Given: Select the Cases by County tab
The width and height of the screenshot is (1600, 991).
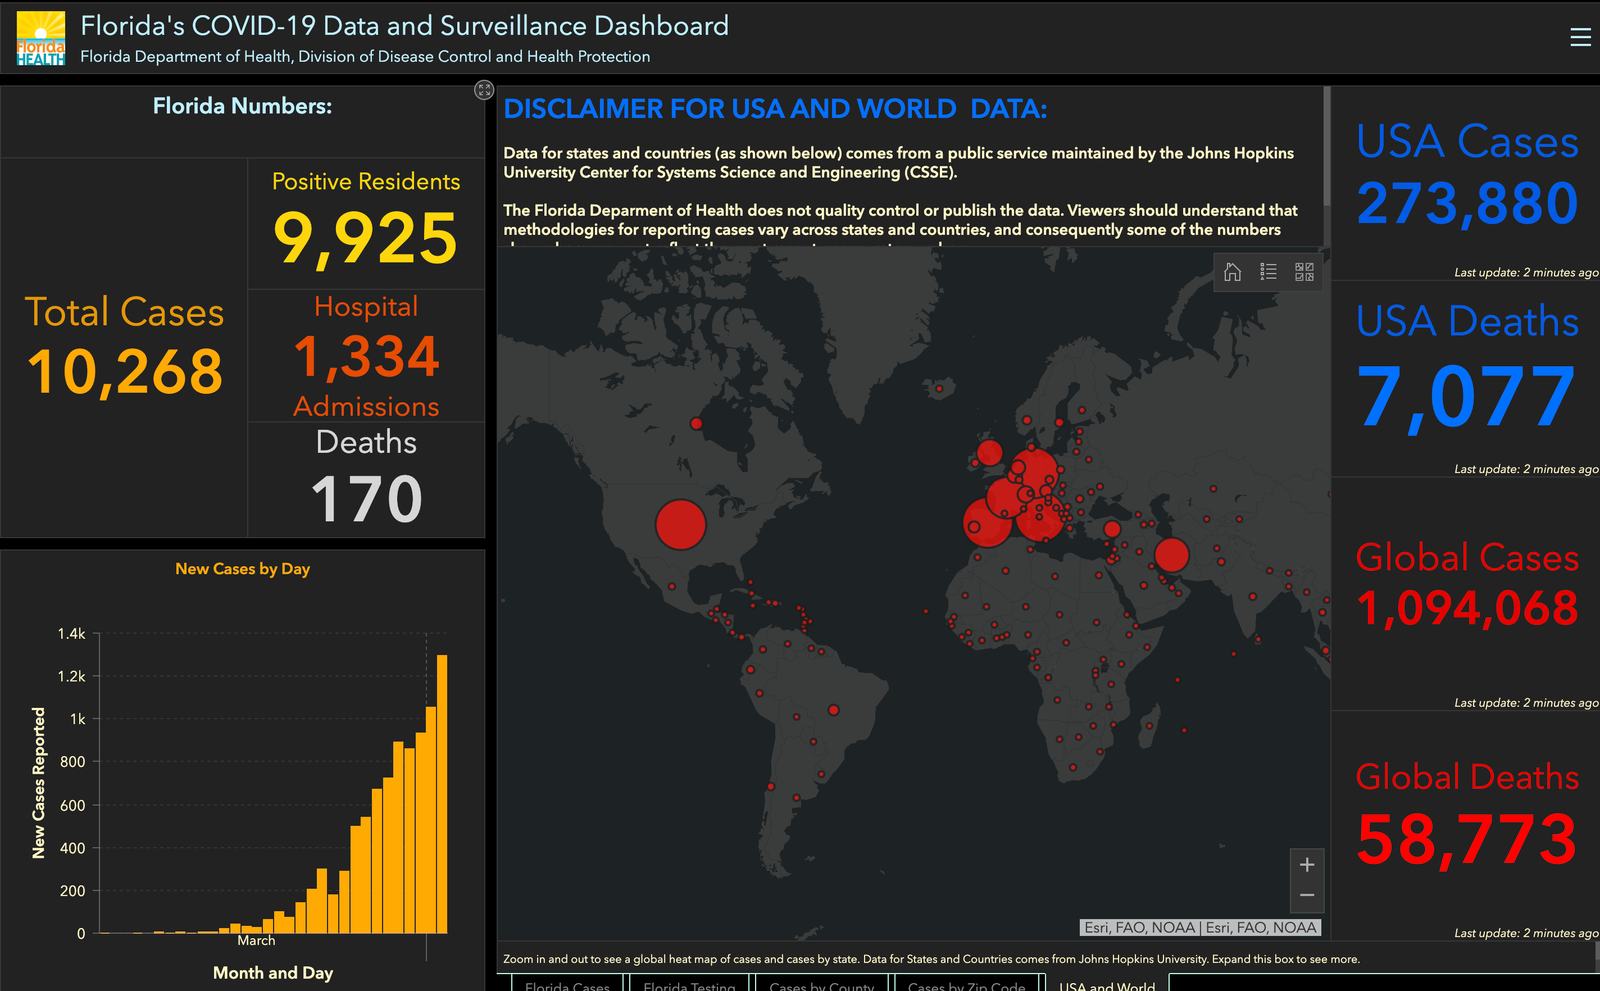Looking at the screenshot, I should pyautogui.click(x=821, y=984).
